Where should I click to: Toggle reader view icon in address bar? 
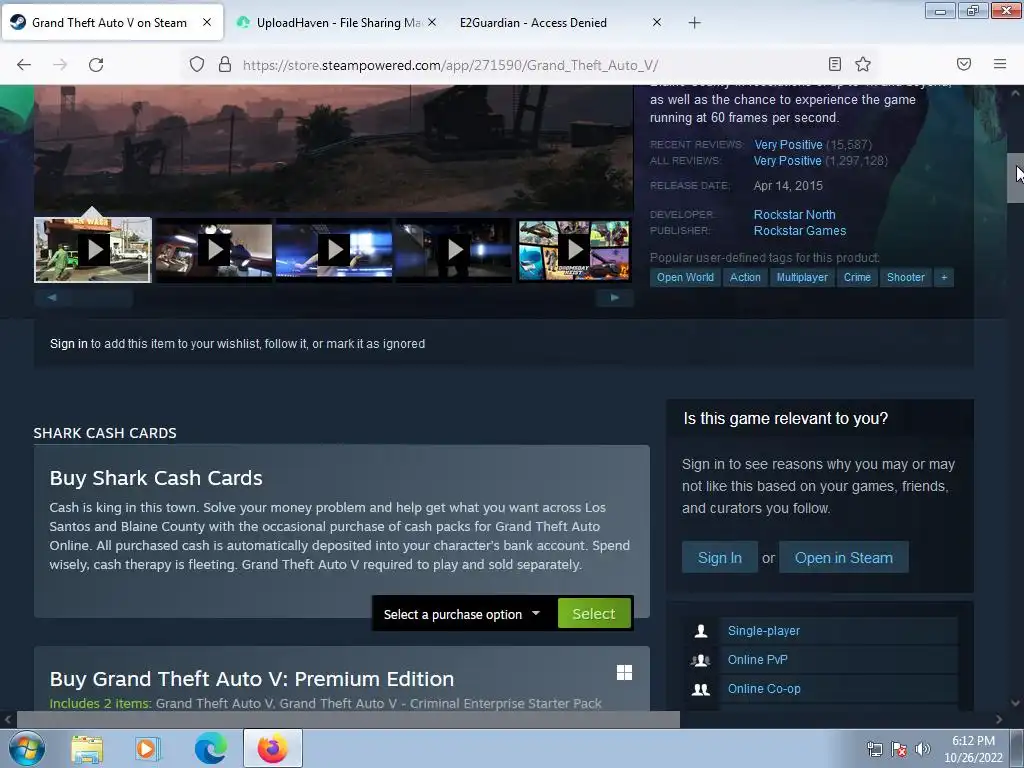tap(834, 64)
